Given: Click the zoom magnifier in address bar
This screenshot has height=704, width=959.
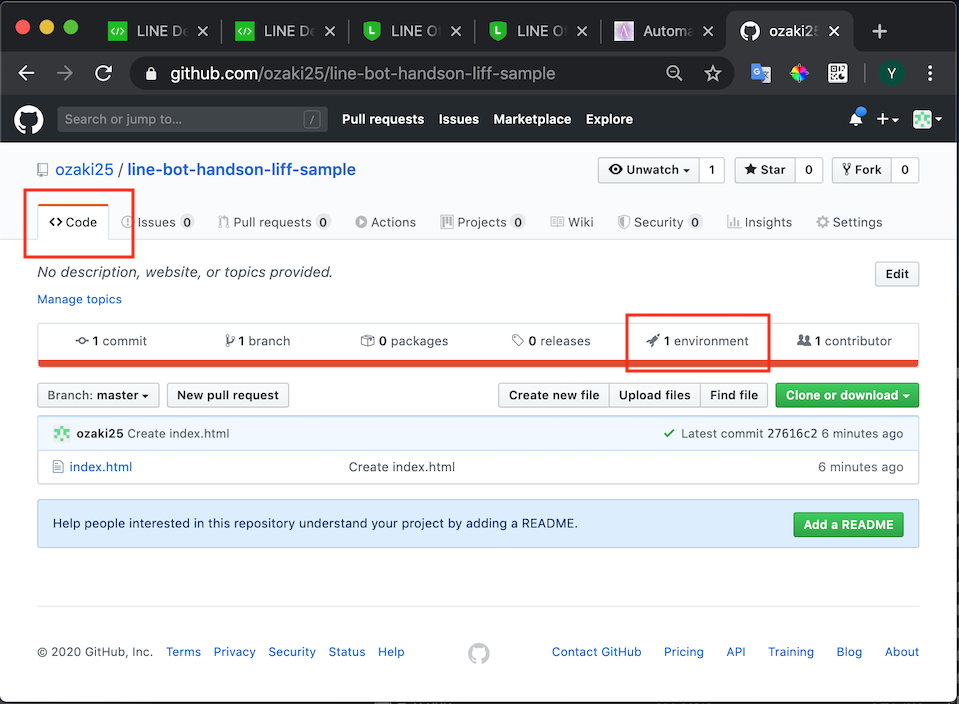Looking at the screenshot, I should pos(674,73).
